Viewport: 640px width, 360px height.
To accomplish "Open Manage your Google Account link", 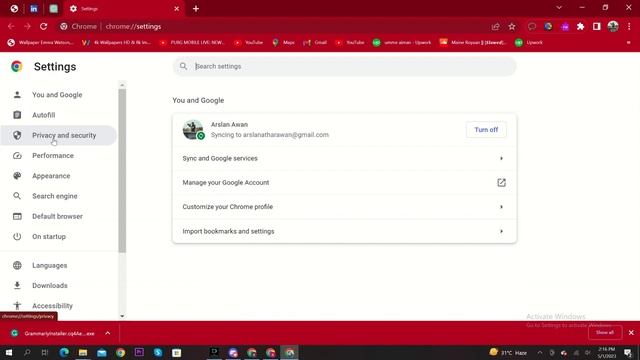I will [x=344, y=182].
